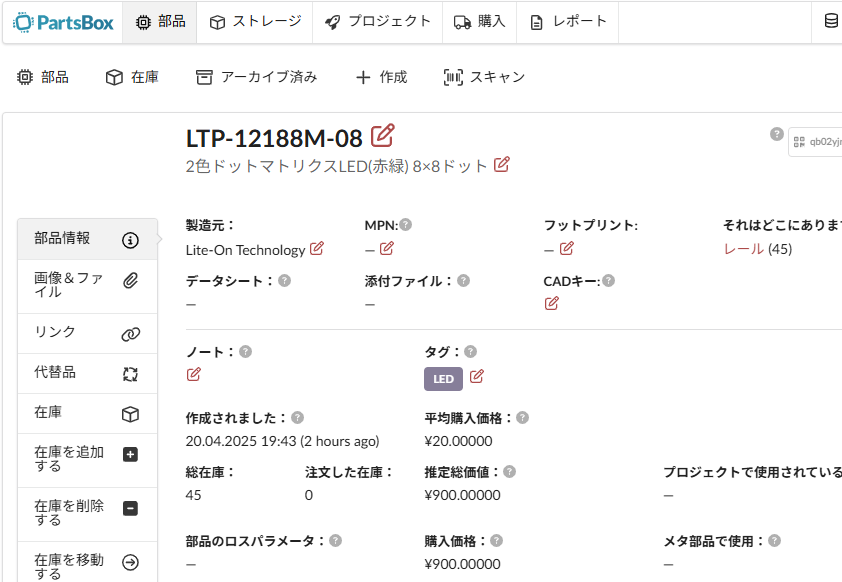Click the database icon in top bar
Screen dimensions: 842x582
(831, 21)
